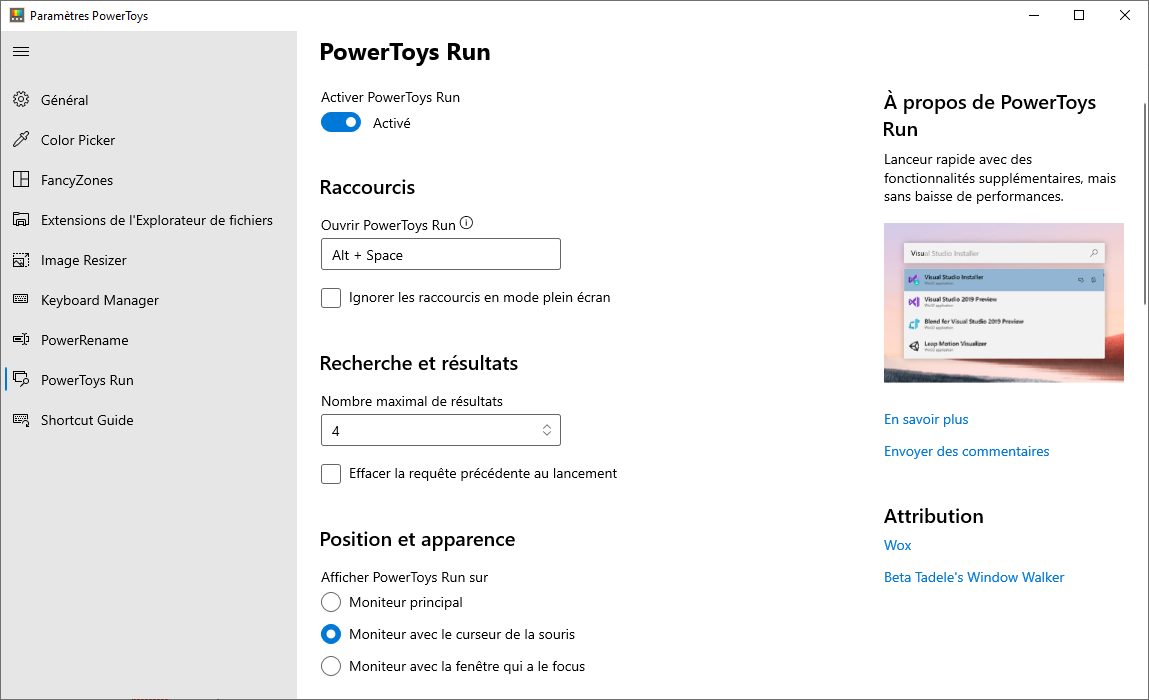
Task: Click the Nombre maximal de résultats number box
Action: (441, 430)
